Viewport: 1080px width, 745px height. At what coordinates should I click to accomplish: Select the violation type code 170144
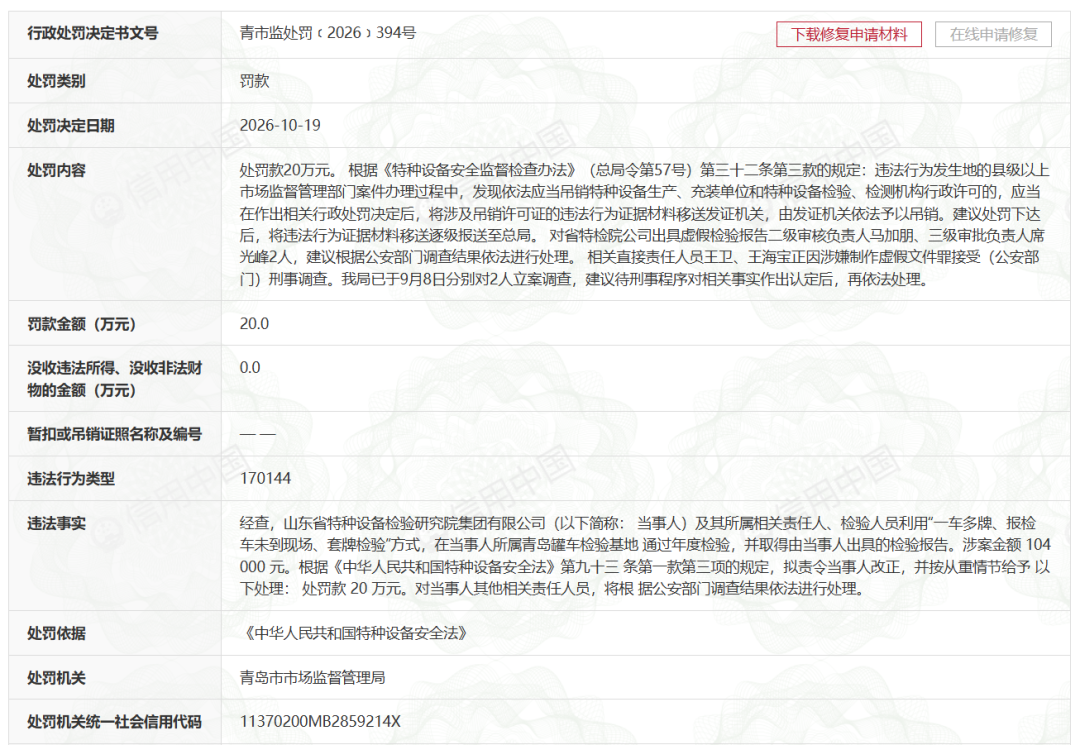pyautogui.click(x=265, y=479)
